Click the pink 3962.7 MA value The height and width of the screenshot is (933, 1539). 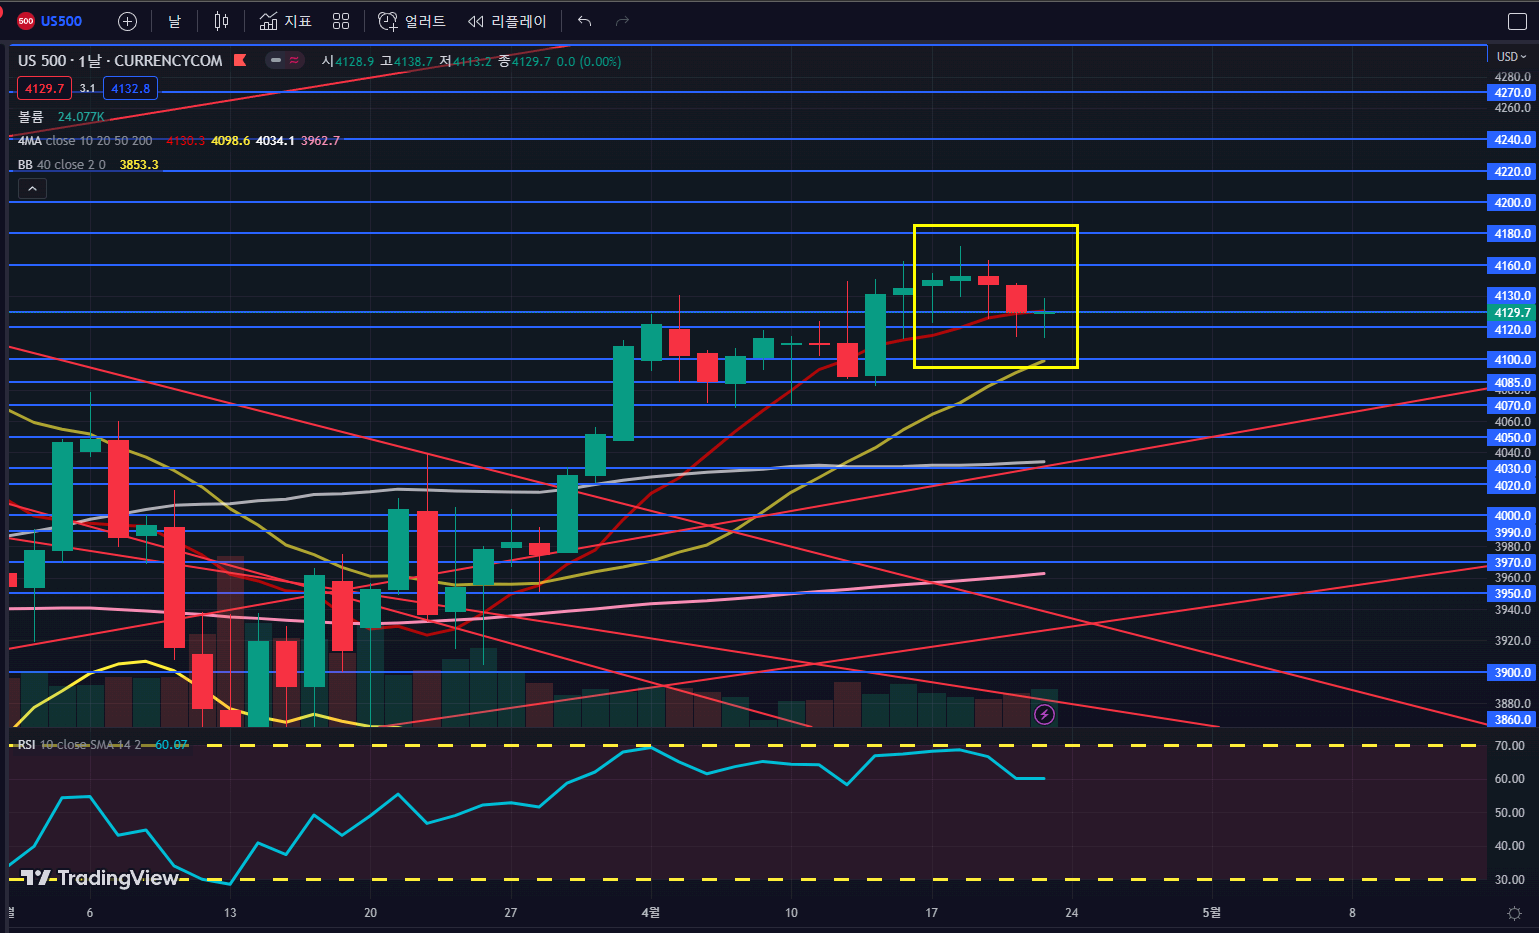[x=320, y=141]
